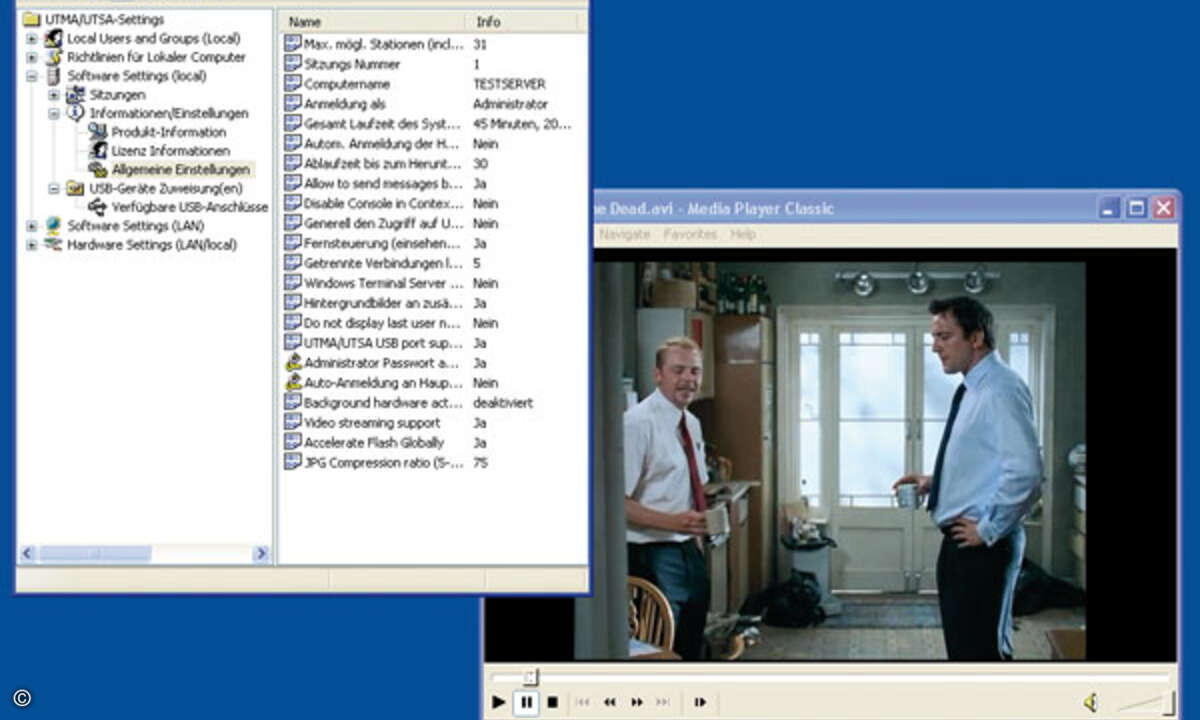Open the Help menu in Media Player
Image resolution: width=1200 pixels, height=720 pixels.
coord(743,234)
